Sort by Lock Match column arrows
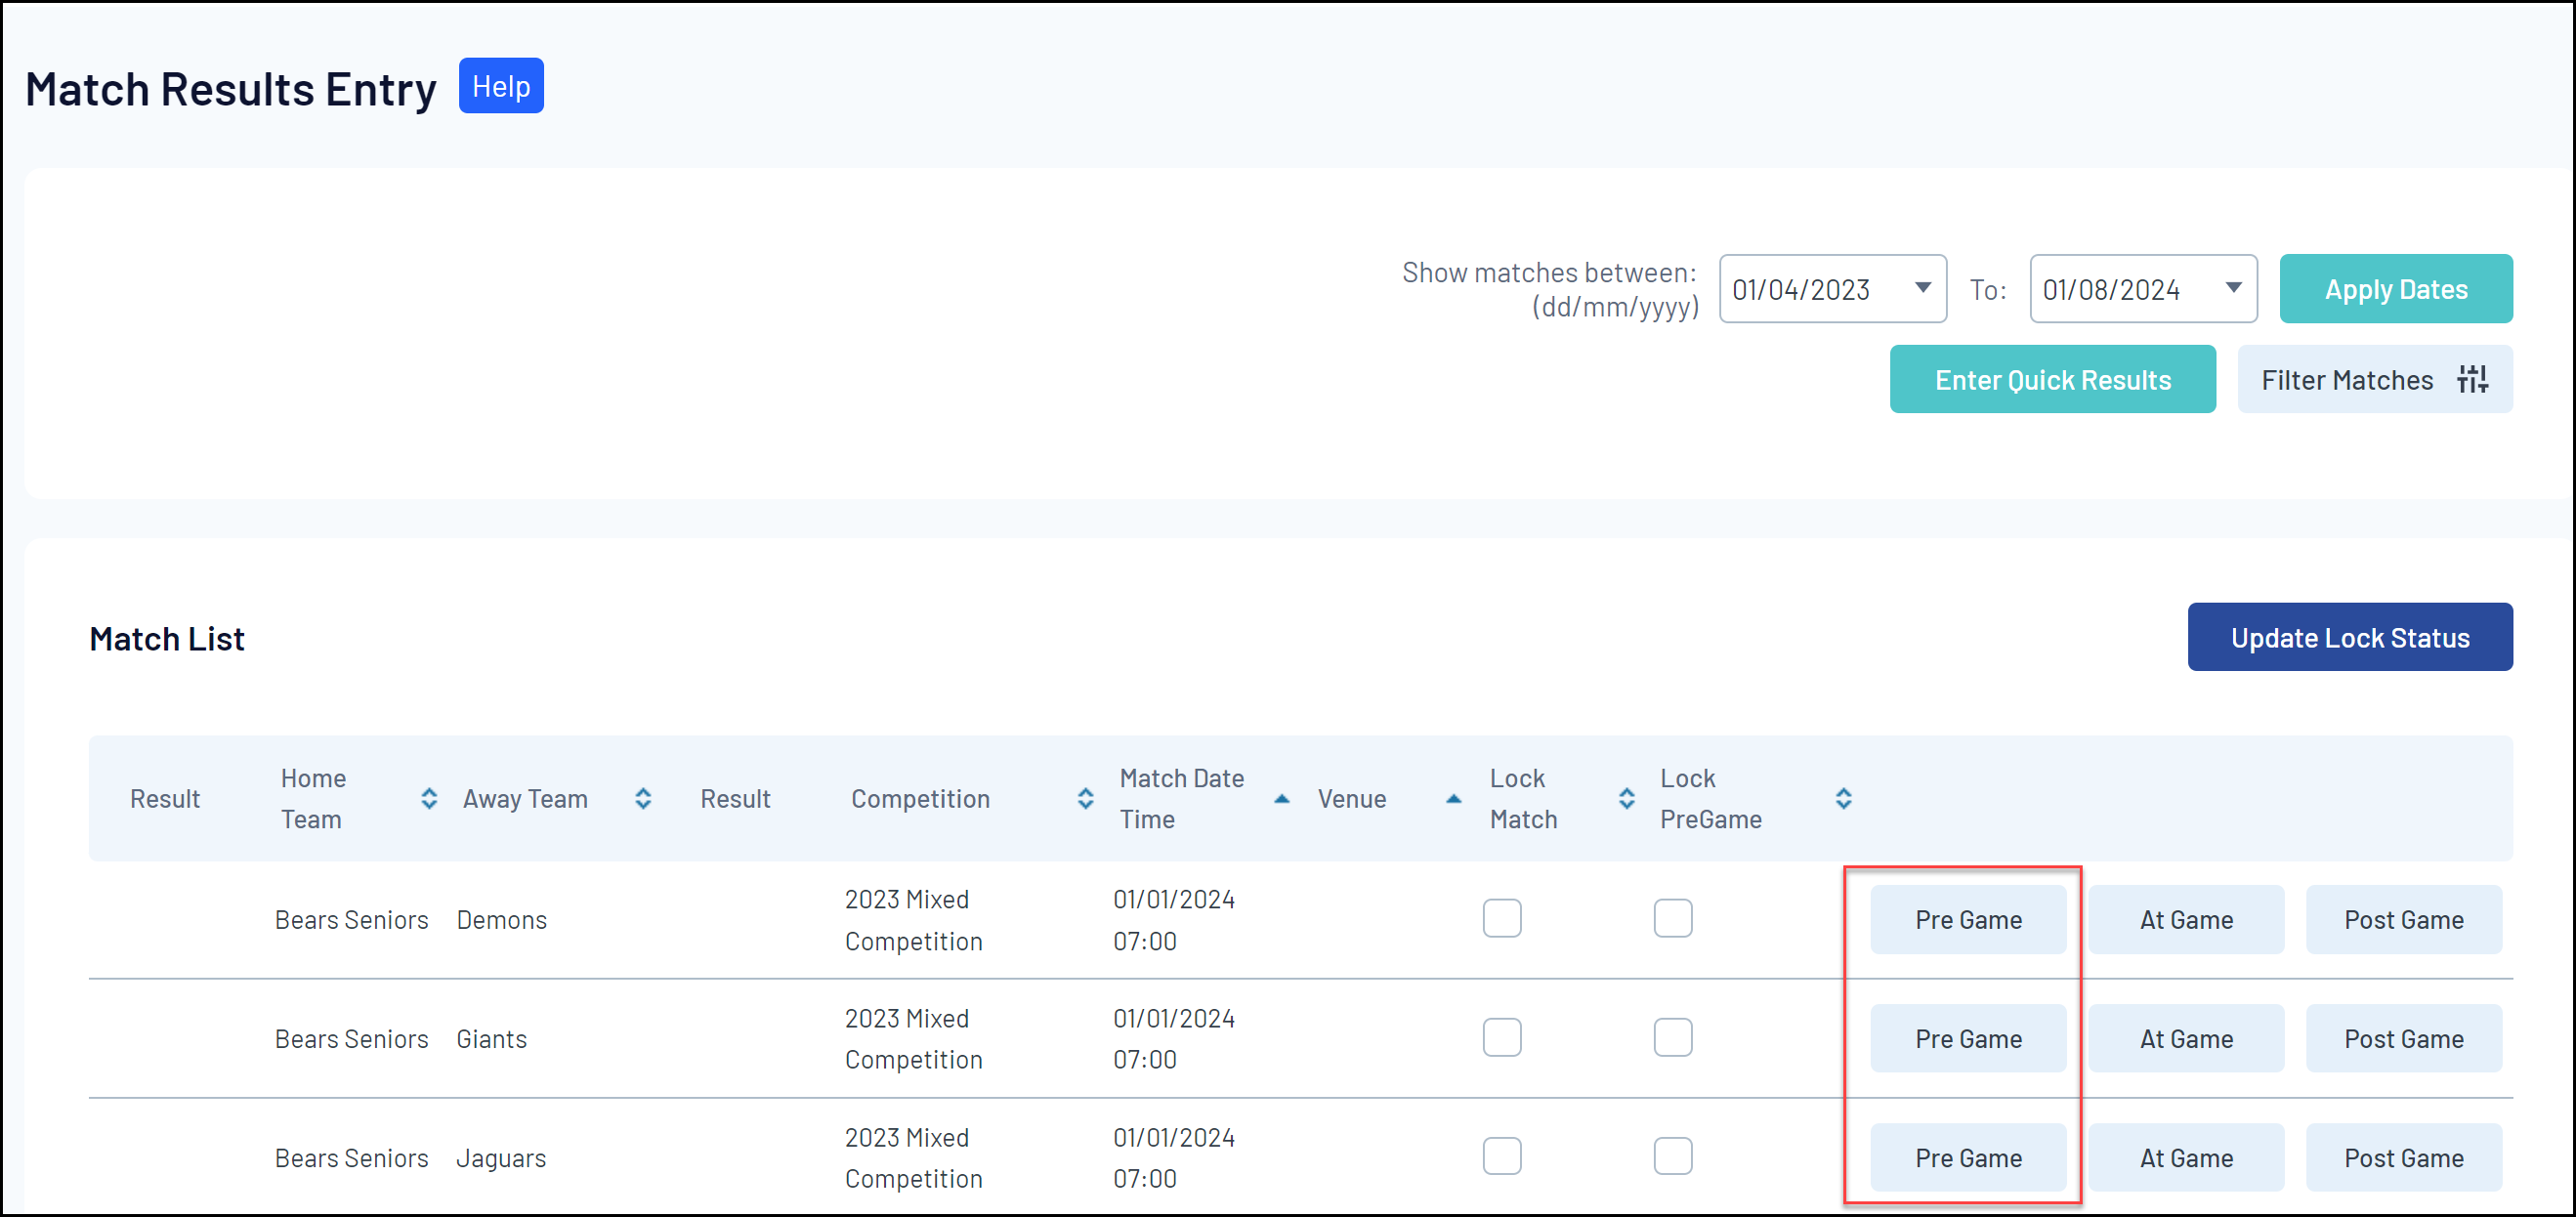Image resolution: width=2576 pixels, height=1217 pixels. pos(1626,798)
